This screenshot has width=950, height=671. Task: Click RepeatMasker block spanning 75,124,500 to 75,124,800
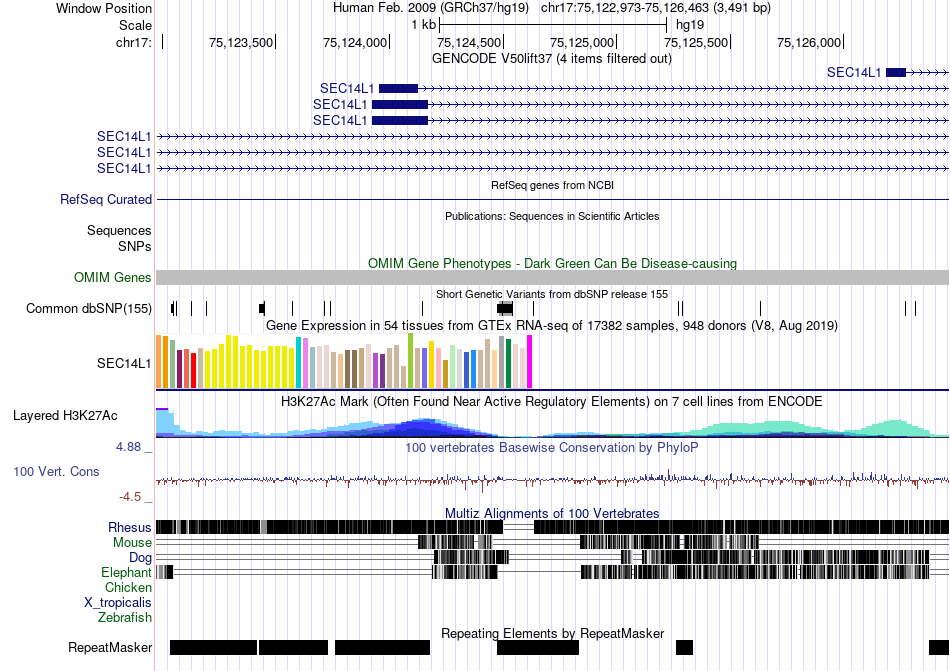(537, 647)
